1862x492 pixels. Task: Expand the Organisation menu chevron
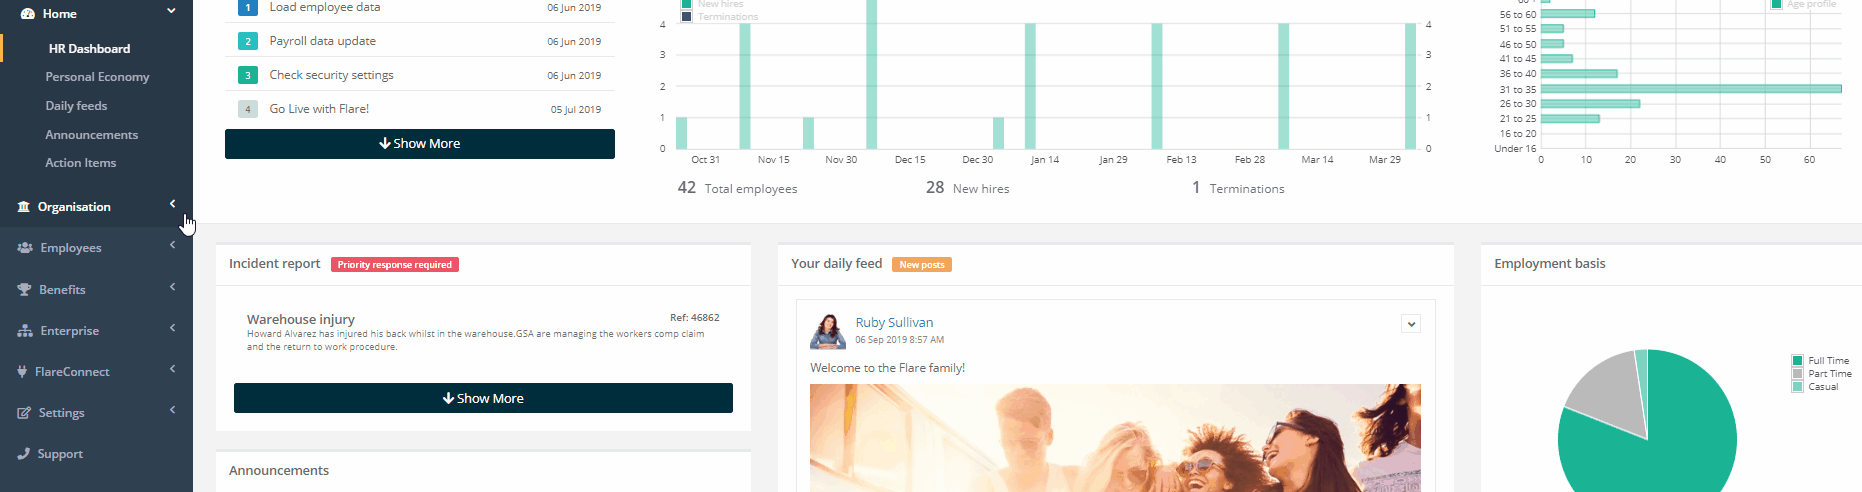pos(172,204)
